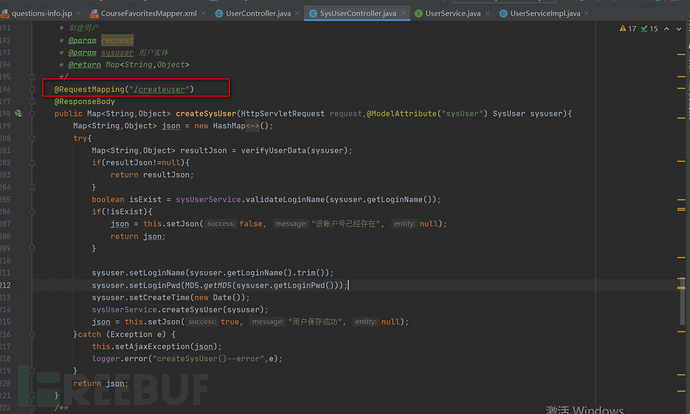Click the class icon on SysUserController.java tab

click(313, 14)
